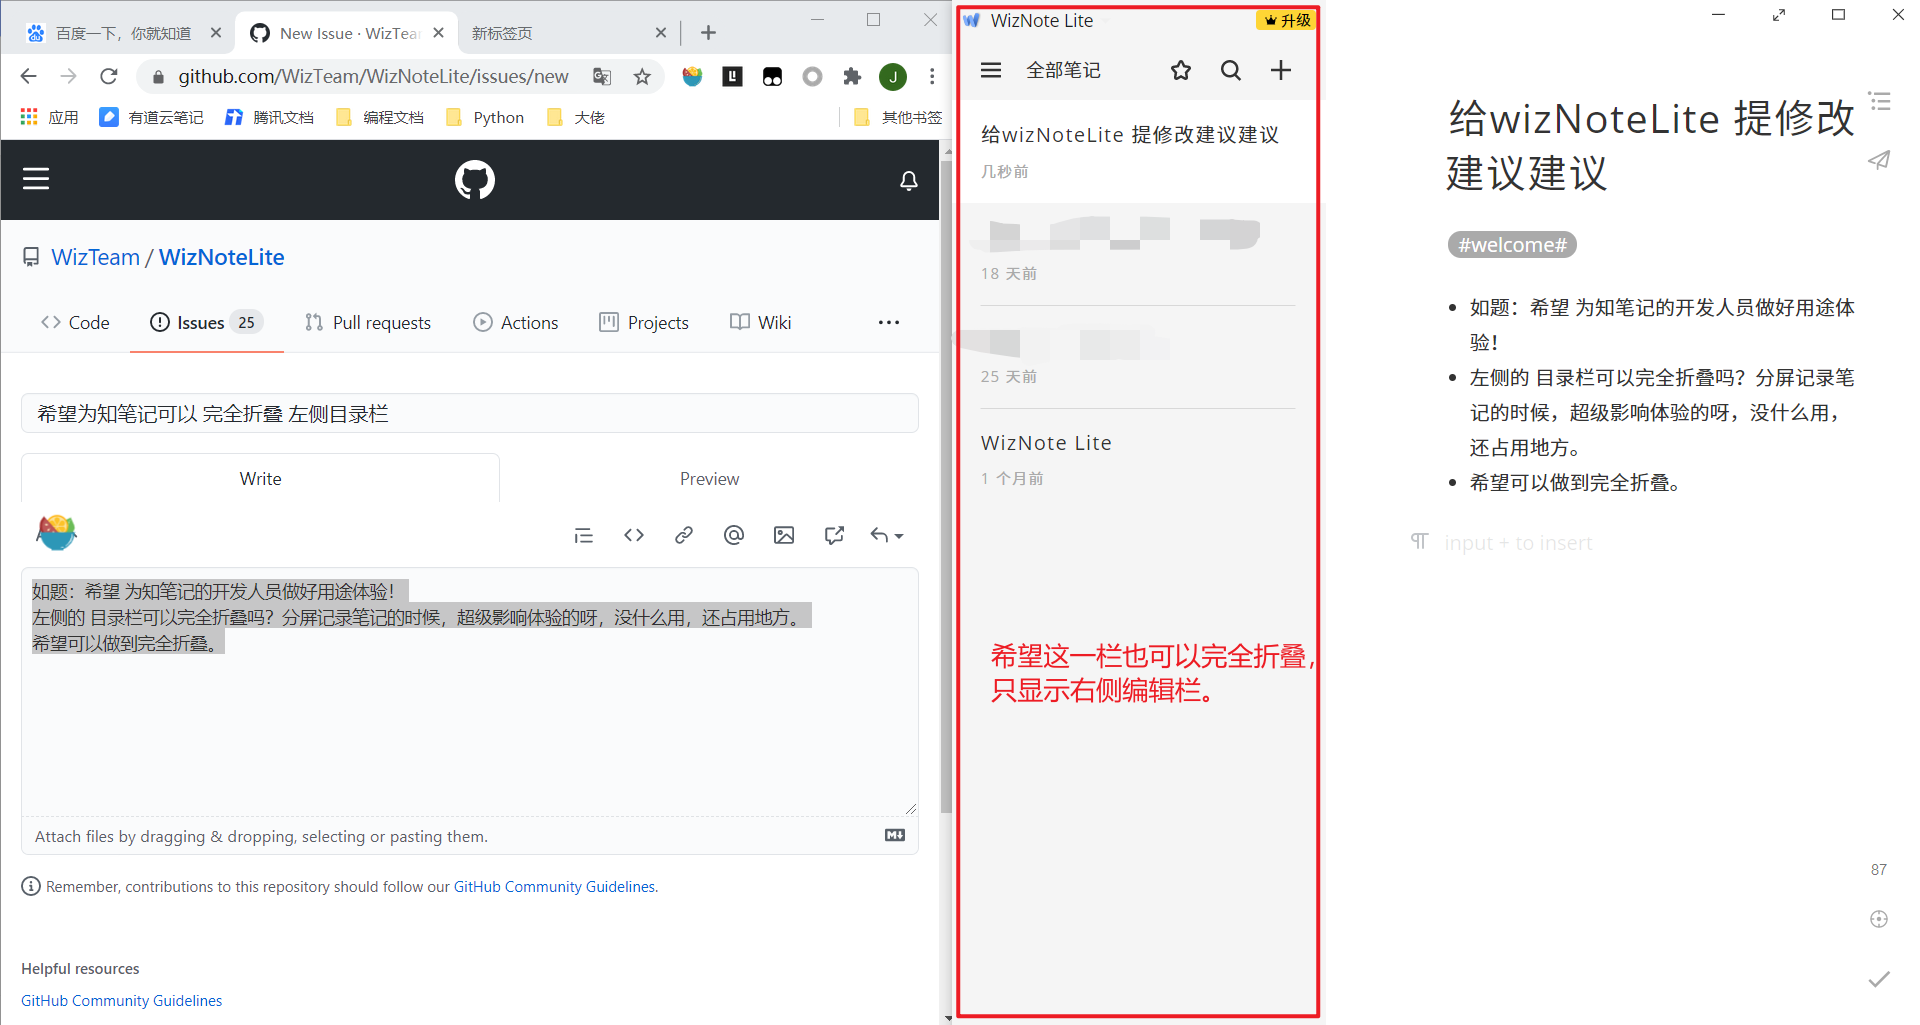Mark the note done with the checkmark icon
The height and width of the screenshot is (1025, 1920).
pos(1879,981)
